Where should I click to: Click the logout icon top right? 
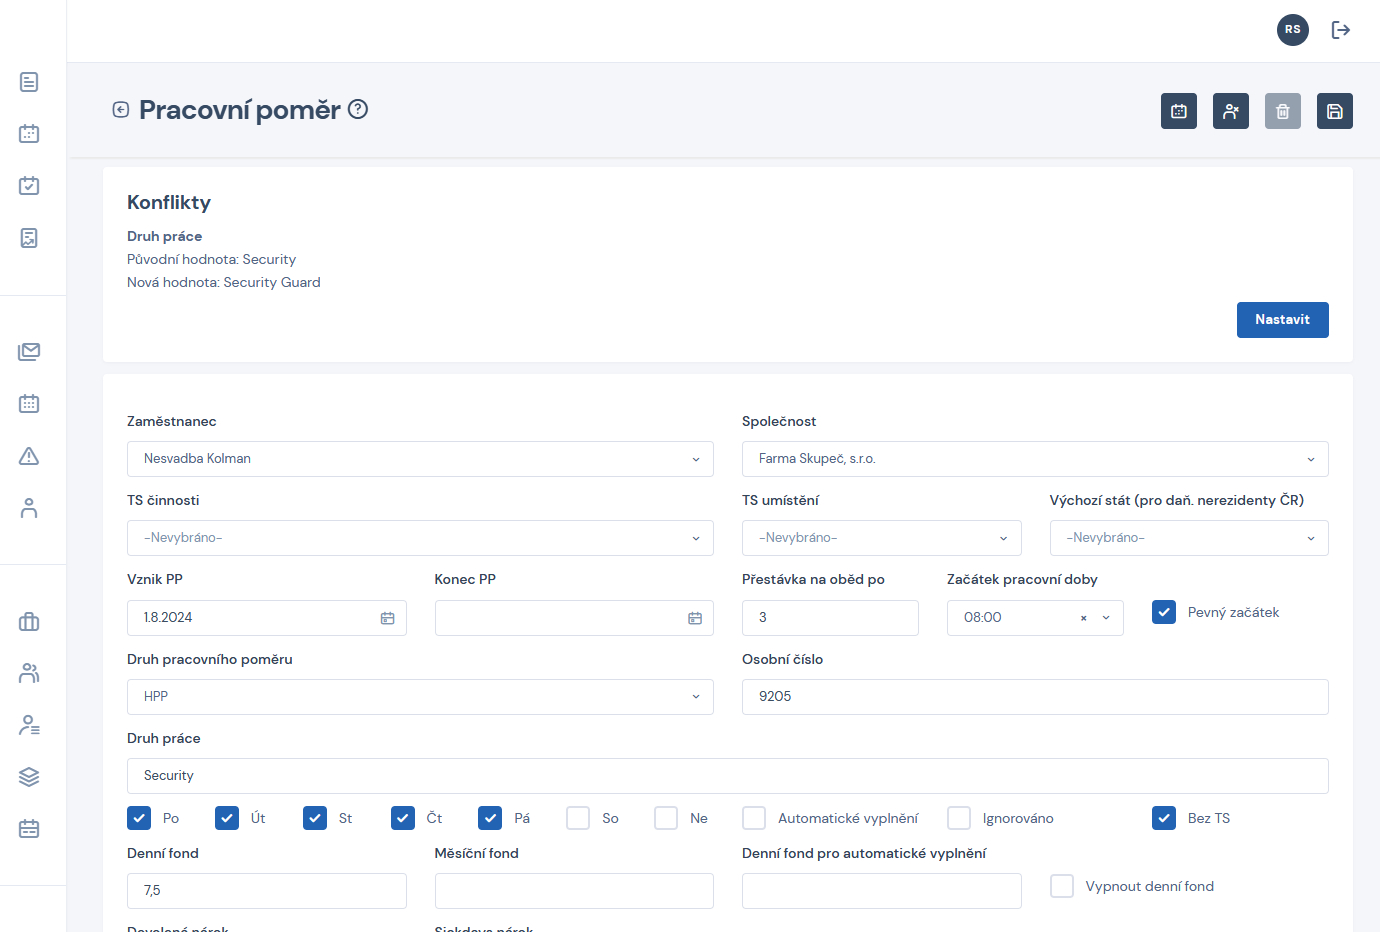[1340, 30]
